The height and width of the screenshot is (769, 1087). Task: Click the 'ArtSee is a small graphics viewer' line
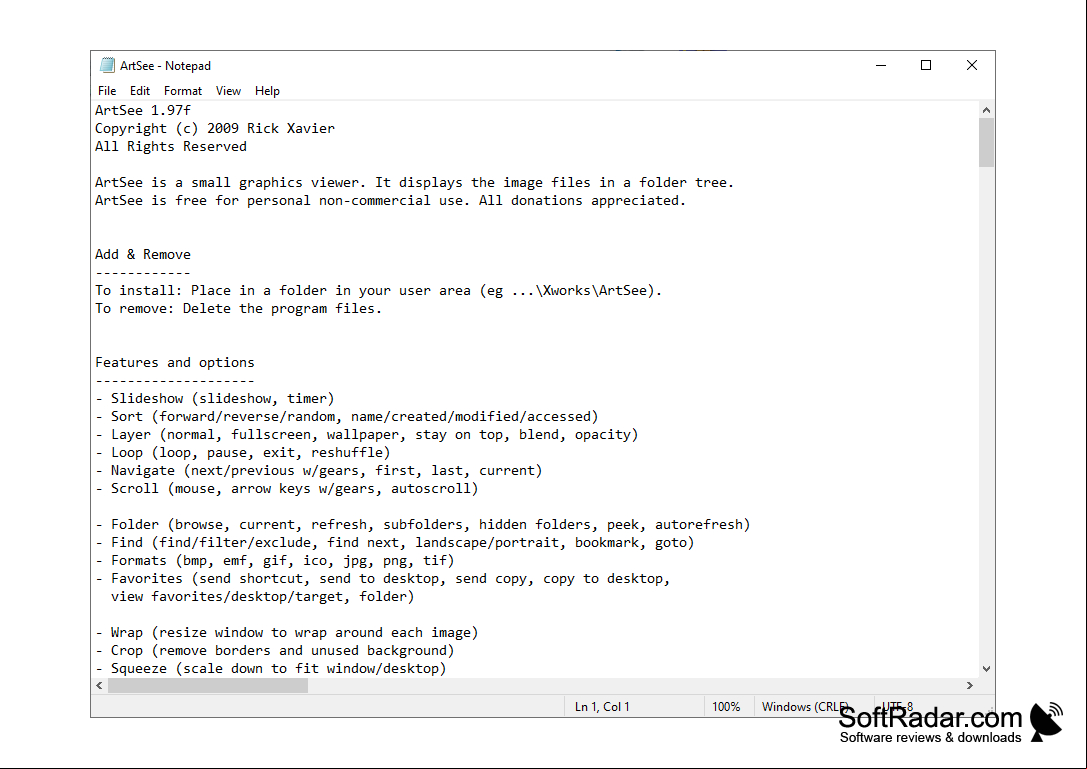415,182
